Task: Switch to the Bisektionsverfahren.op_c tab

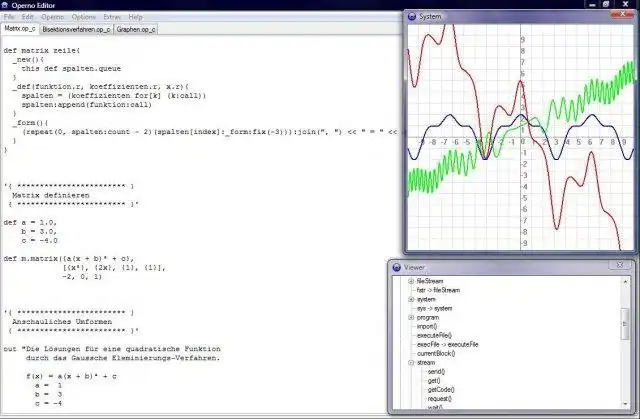Action: 76,29
